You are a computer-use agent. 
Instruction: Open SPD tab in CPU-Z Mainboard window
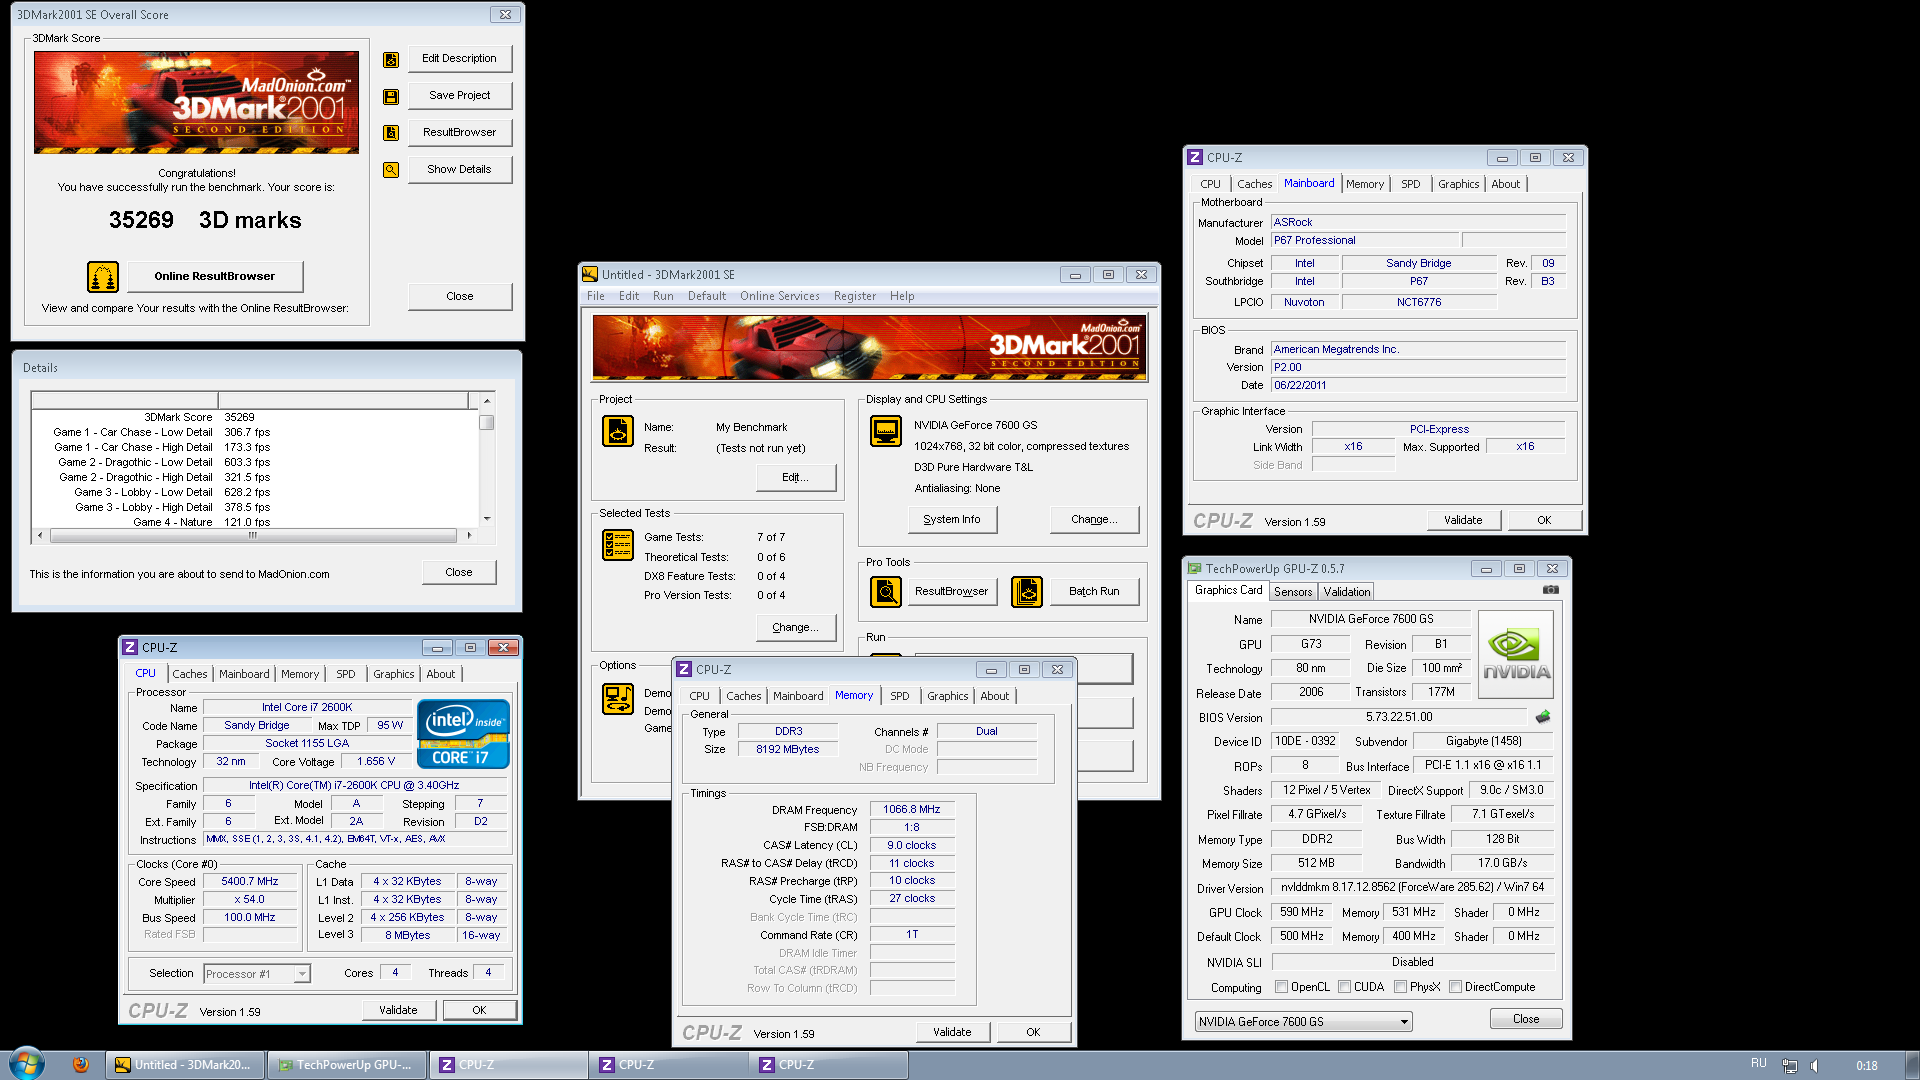[1410, 184]
